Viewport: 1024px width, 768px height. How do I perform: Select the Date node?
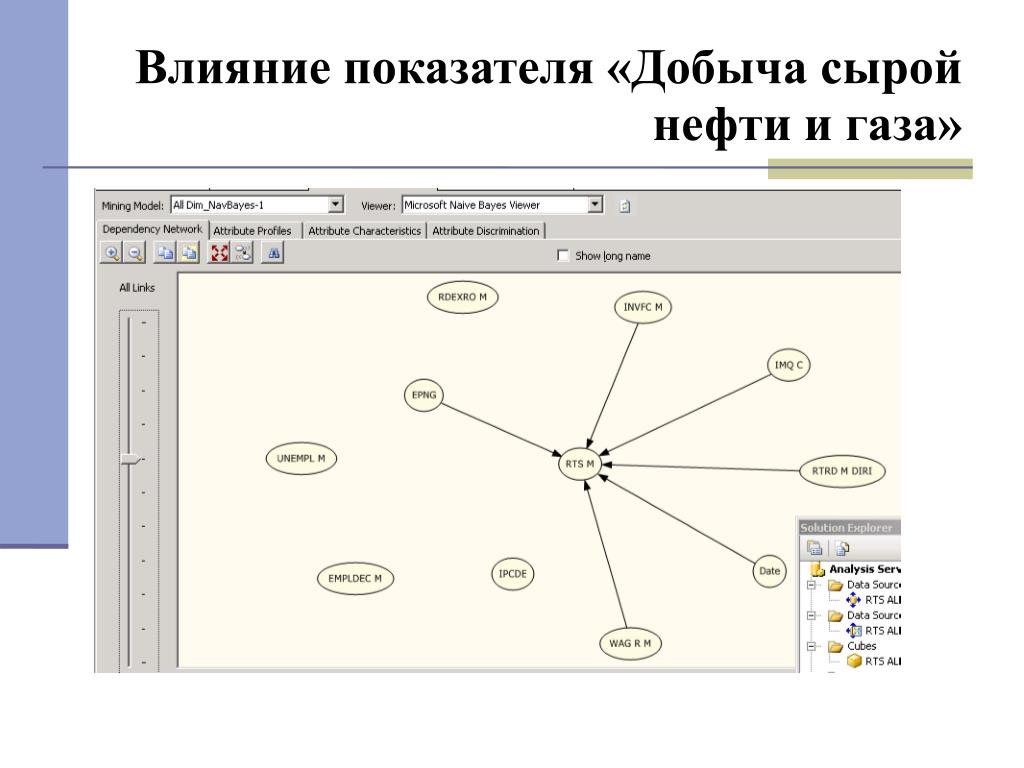[769, 571]
